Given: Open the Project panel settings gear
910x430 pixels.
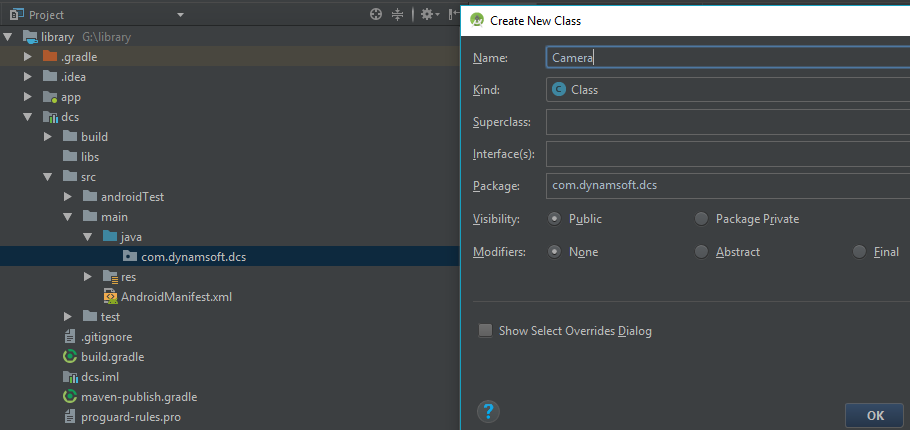Looking at the screenshot, I should point(426,14).
